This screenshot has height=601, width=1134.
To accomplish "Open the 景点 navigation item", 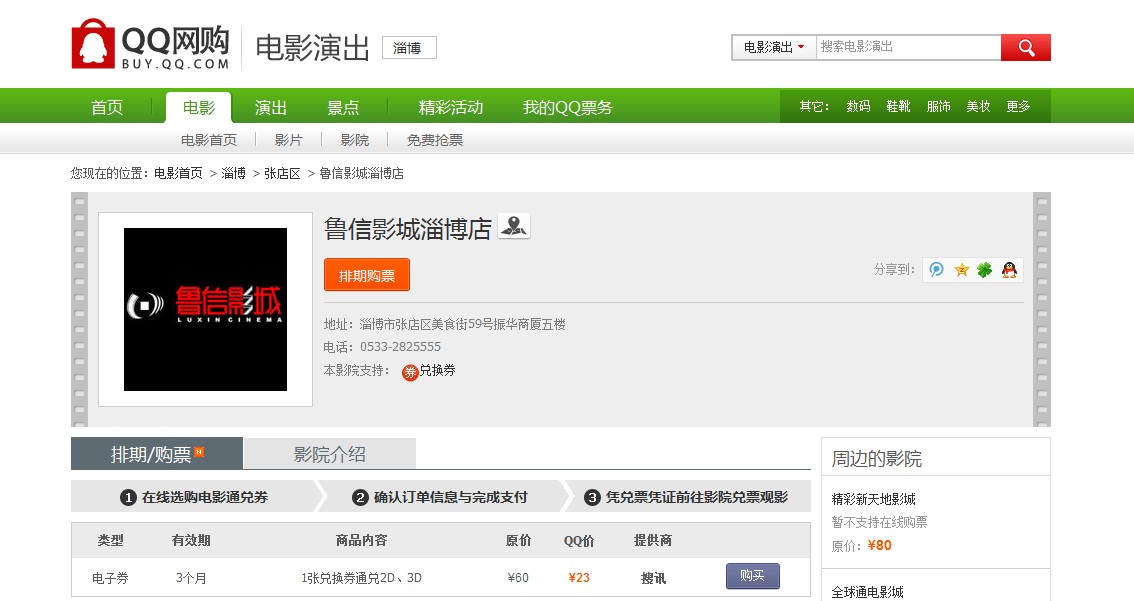I will coord(343,108).
